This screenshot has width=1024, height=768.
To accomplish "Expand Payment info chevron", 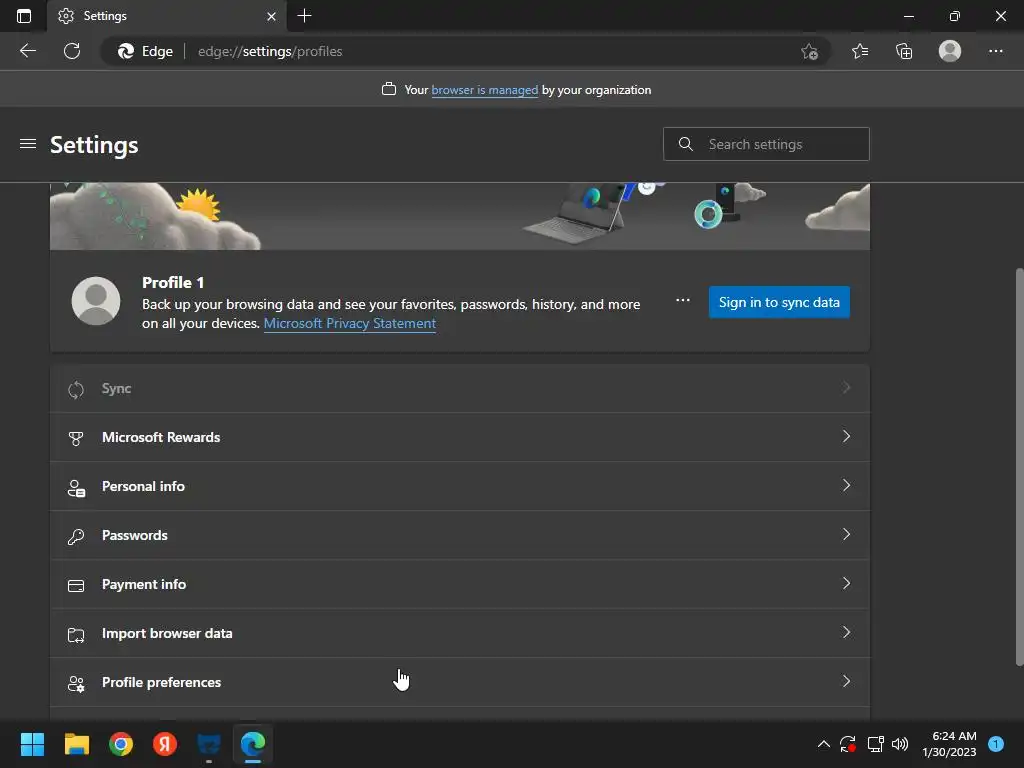I will click(846, 583).
